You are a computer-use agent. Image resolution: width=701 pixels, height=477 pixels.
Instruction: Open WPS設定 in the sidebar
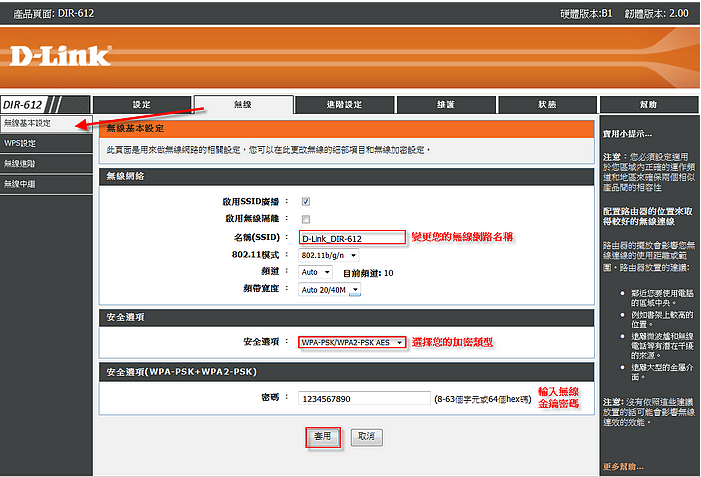click(x=46, y=144)
